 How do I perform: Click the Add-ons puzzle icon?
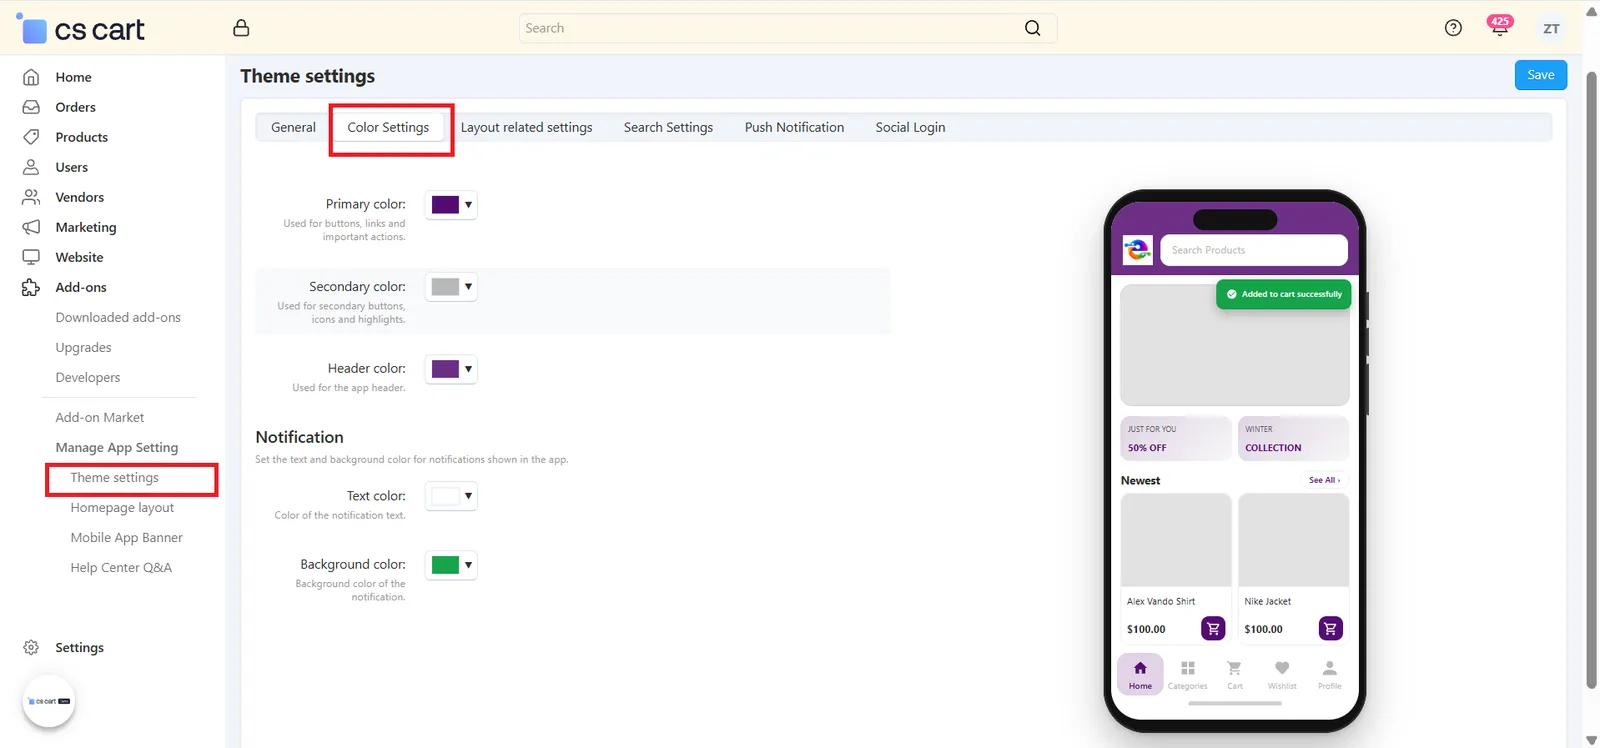click(31, 287)
